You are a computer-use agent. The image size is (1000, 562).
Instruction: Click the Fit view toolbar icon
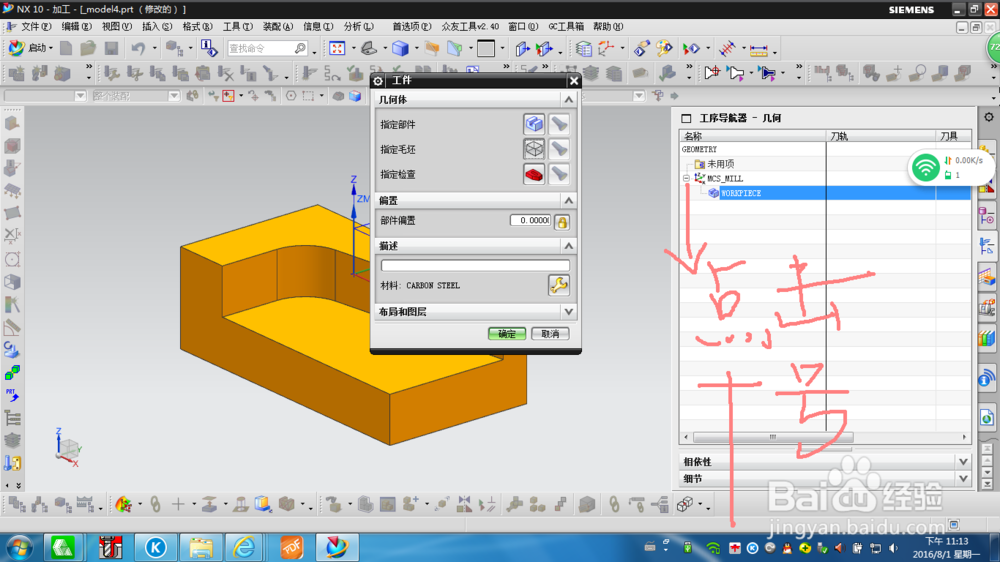click(337, 48)
